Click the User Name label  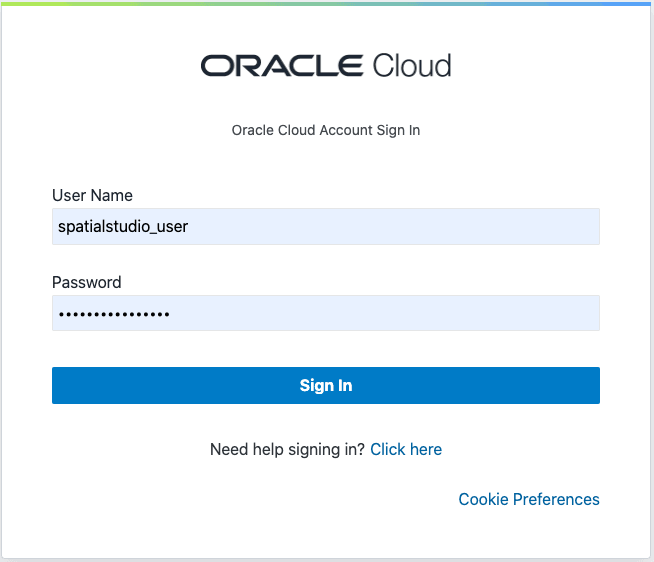click(x=92, y=195)
